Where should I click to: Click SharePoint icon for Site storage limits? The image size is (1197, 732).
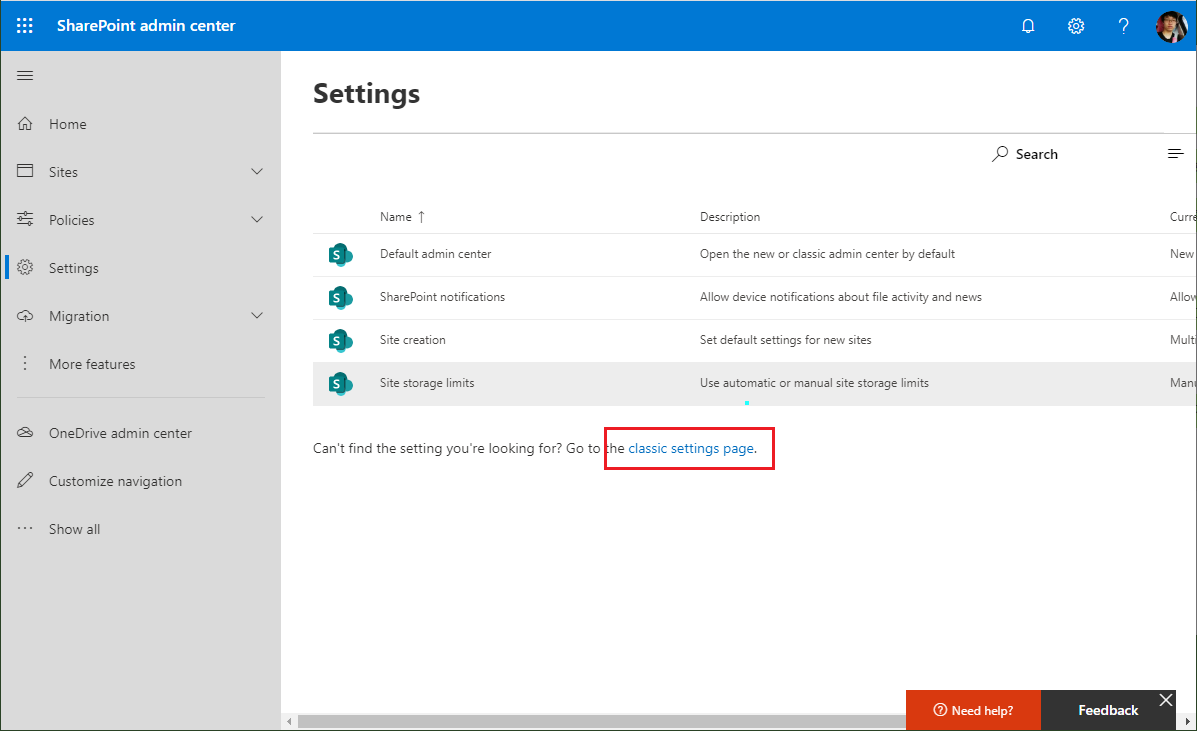click(x=340, y=383)
